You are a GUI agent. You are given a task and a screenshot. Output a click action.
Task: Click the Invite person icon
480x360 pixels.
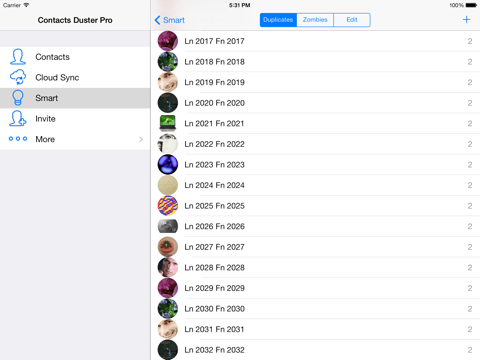click(x=18, y=119)
